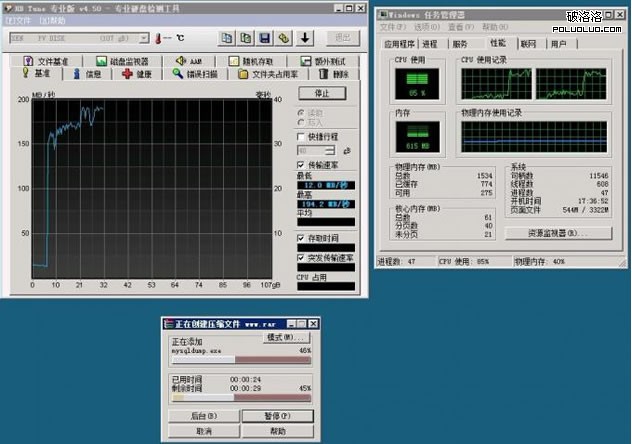
Task: Switch to the 进程 tab in Task Manager
Action: (429, 44)
